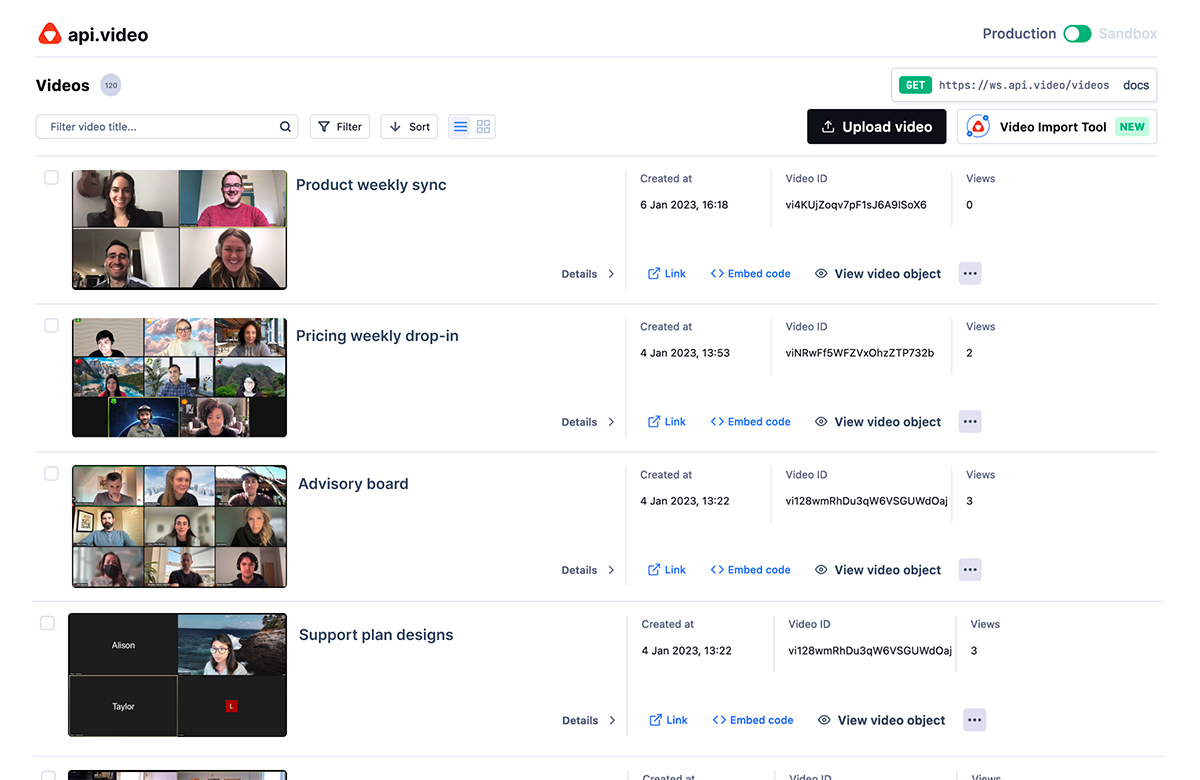Copy Link for Support plan designs
The height and width of the screenshot is (780, 1200).
coord(669,720)
